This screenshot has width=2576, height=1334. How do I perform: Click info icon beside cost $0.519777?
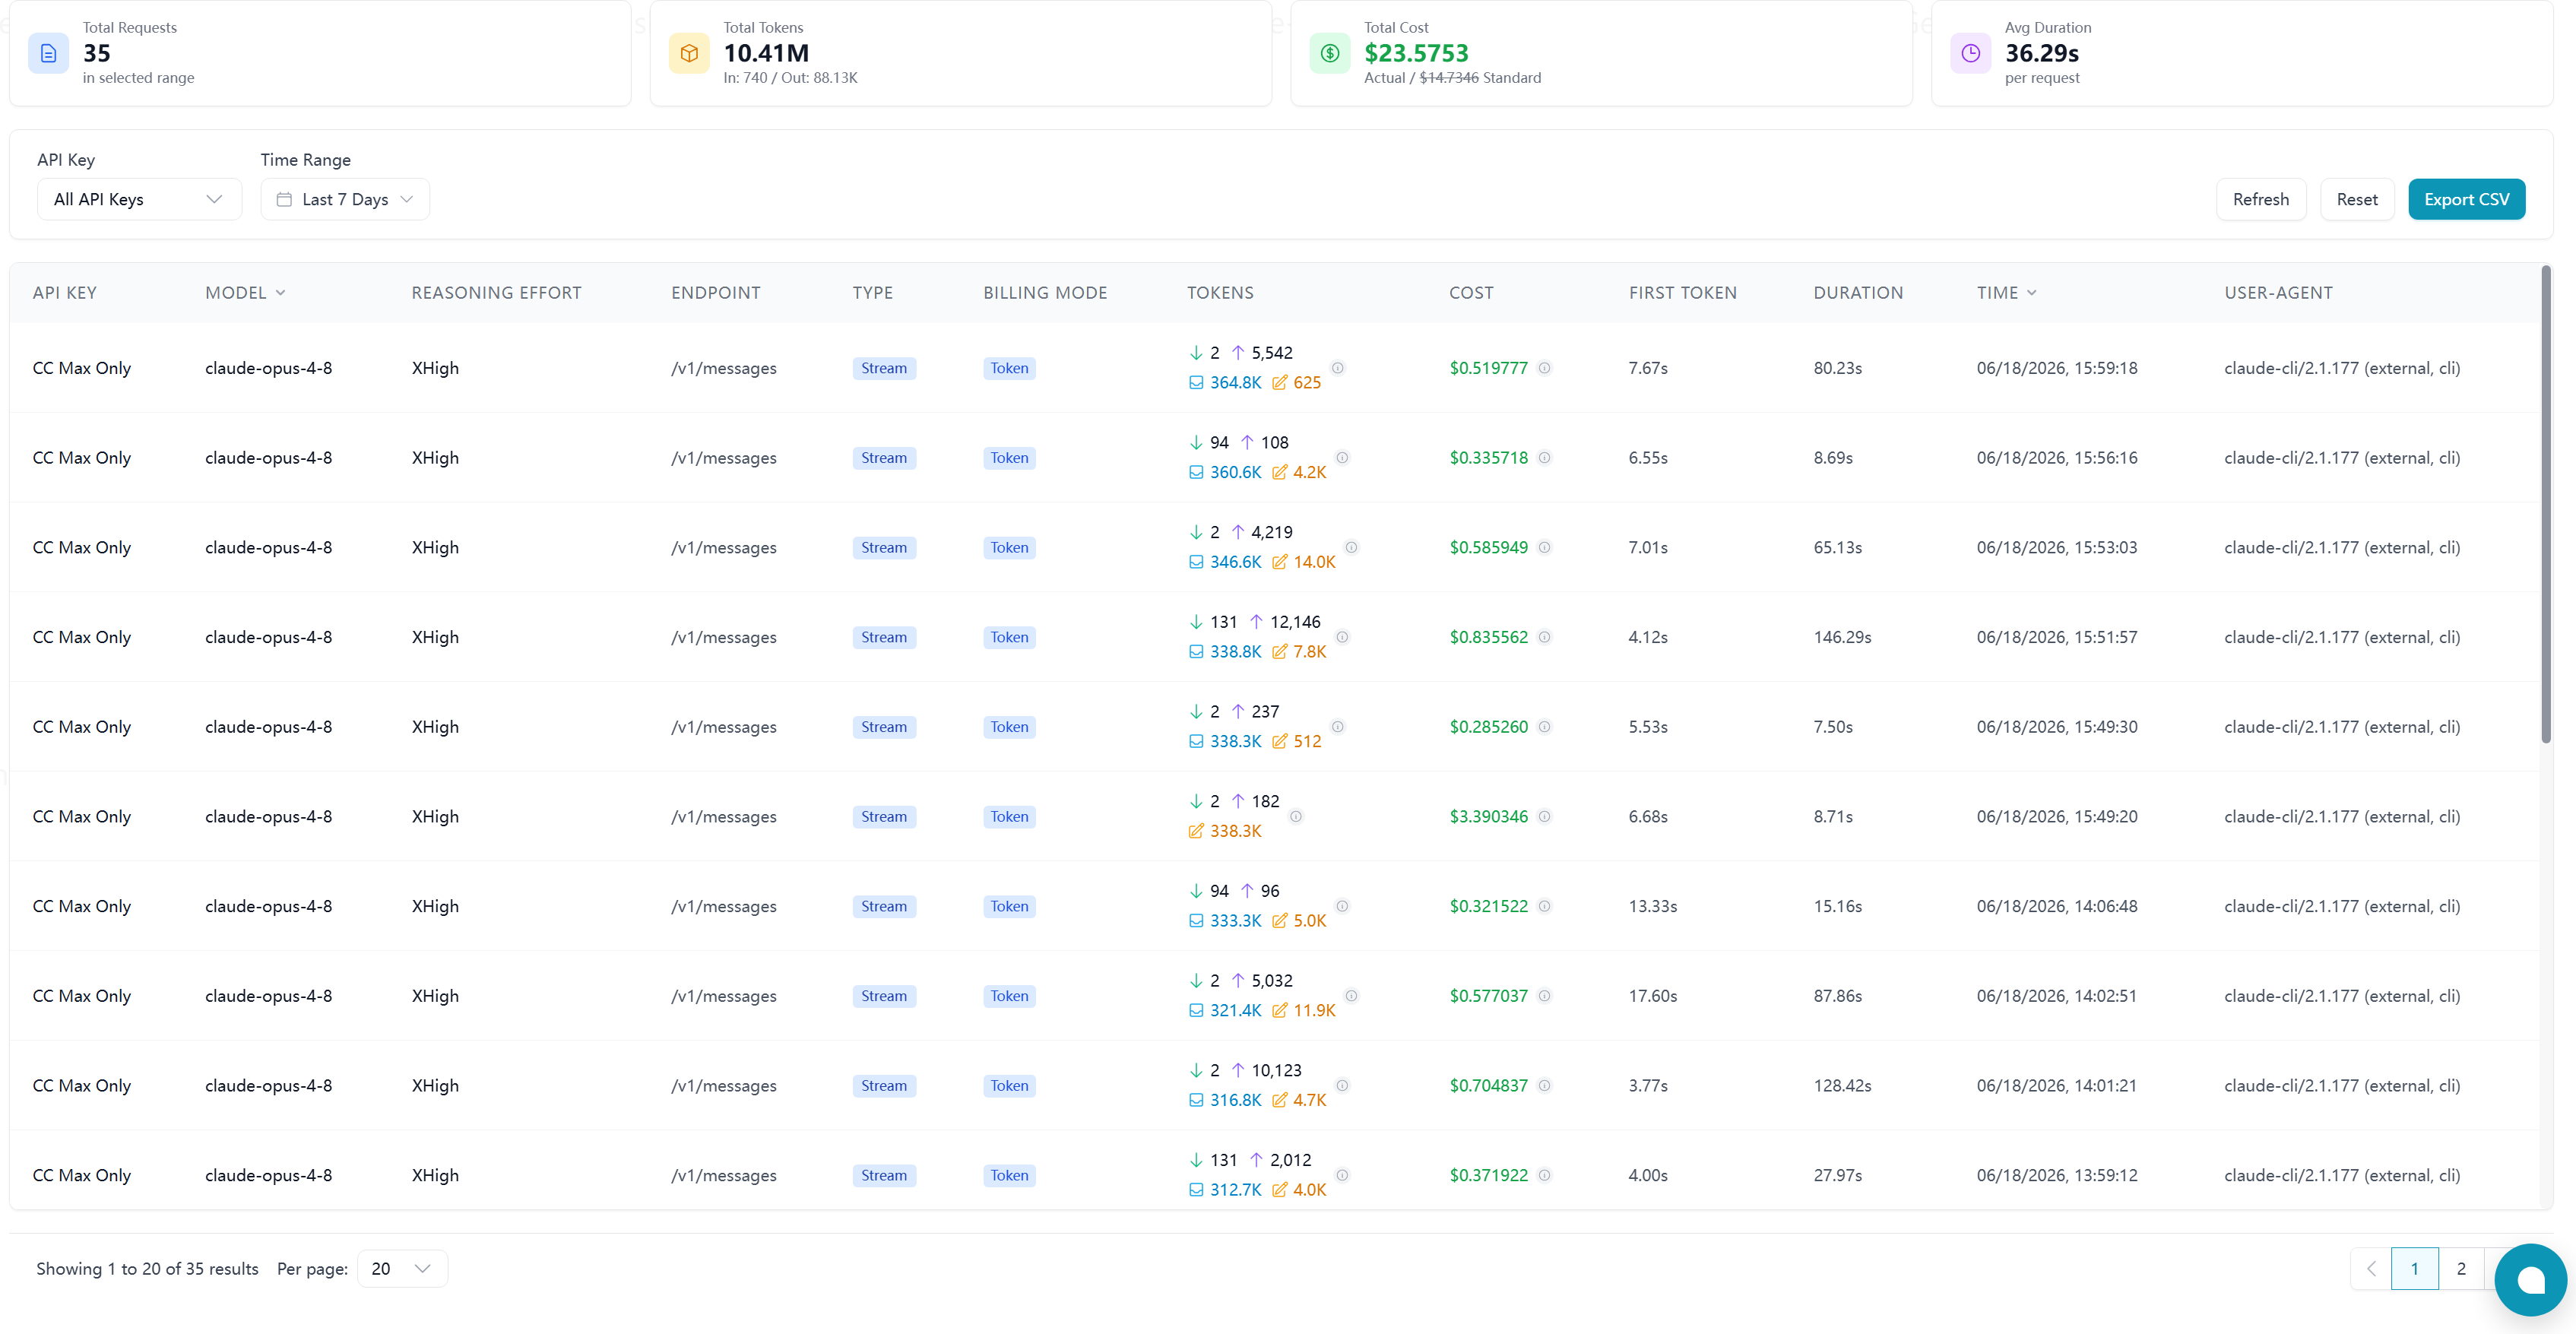tap(1545, 368)
